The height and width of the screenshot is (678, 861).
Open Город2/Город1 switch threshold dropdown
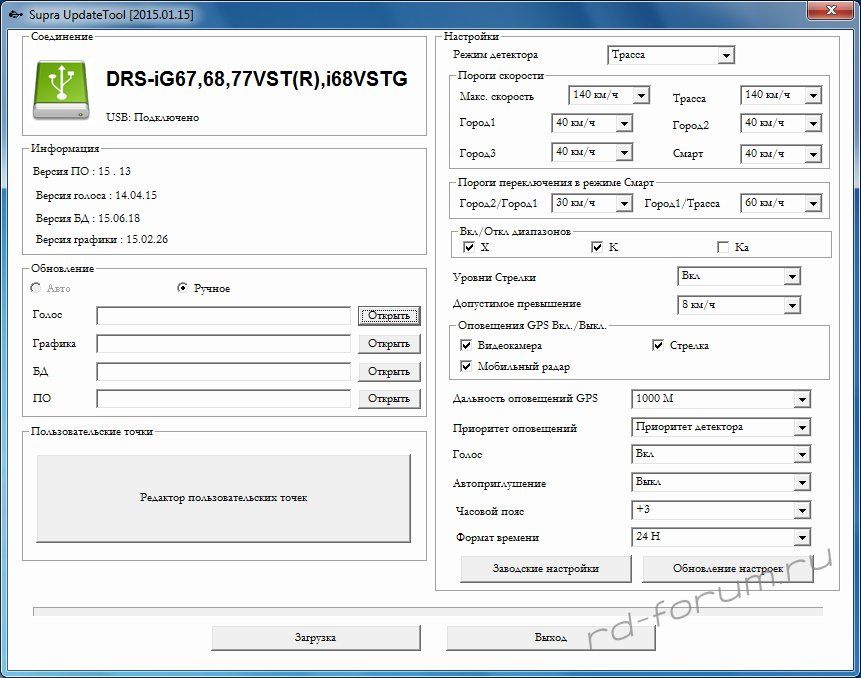coord(592,203)
